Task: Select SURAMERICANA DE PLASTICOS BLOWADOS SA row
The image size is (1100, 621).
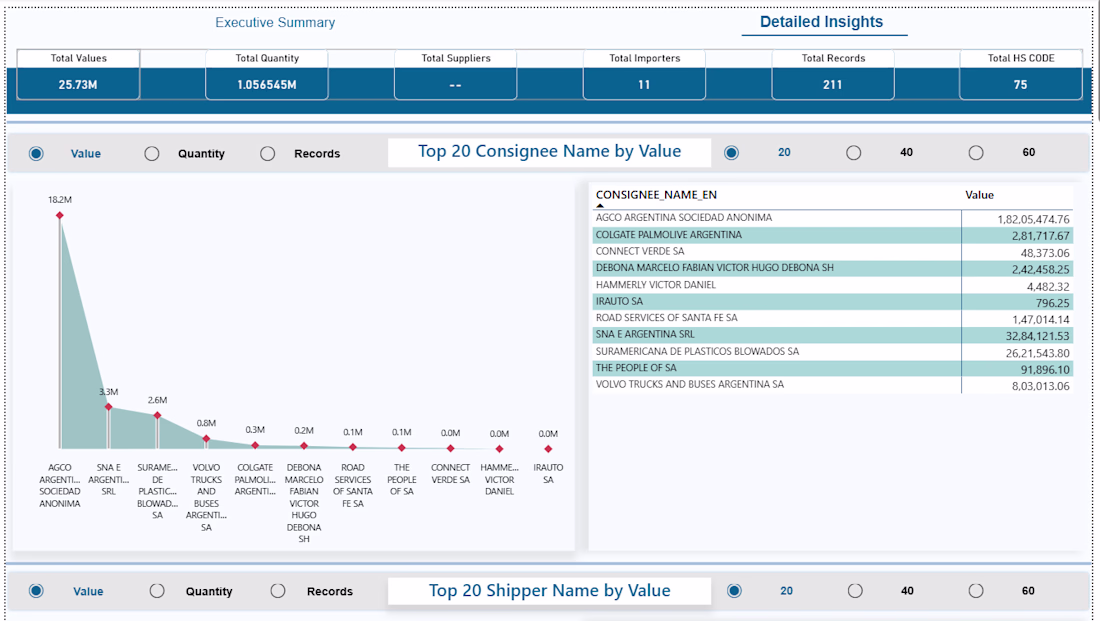Action: (x=833, y=352)
